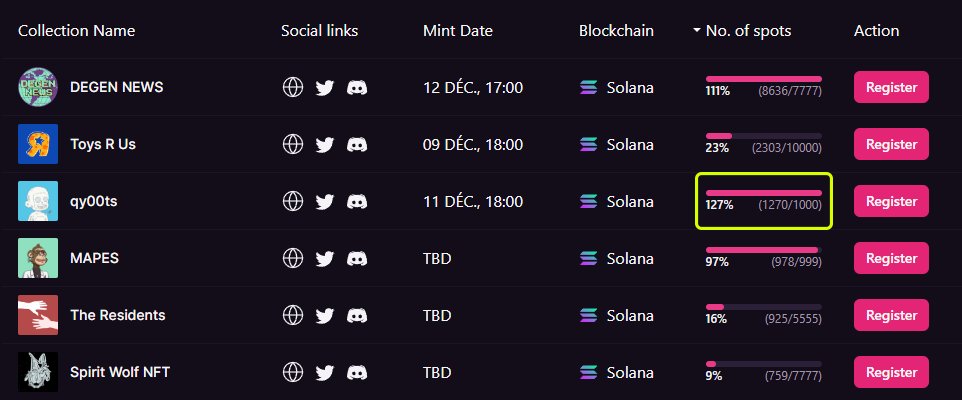Open Spirit Wolf NFT Discord icon

point(357,372)
